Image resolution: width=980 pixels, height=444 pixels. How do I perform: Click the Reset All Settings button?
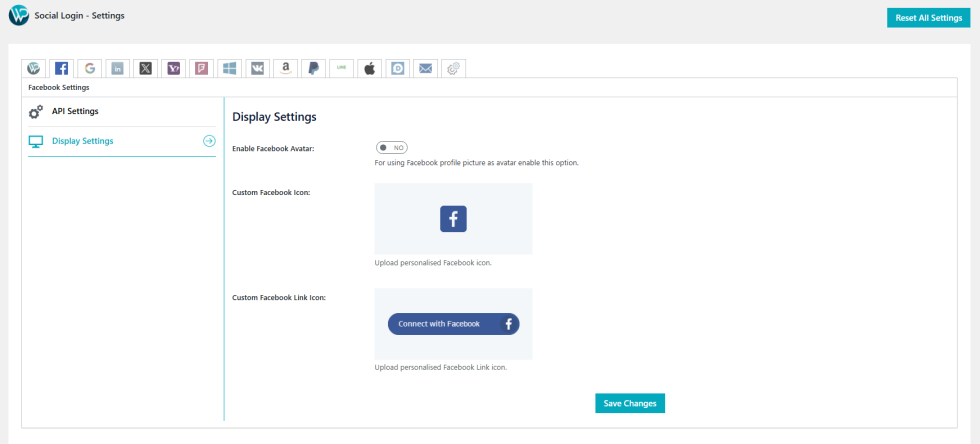coord(928,17)
